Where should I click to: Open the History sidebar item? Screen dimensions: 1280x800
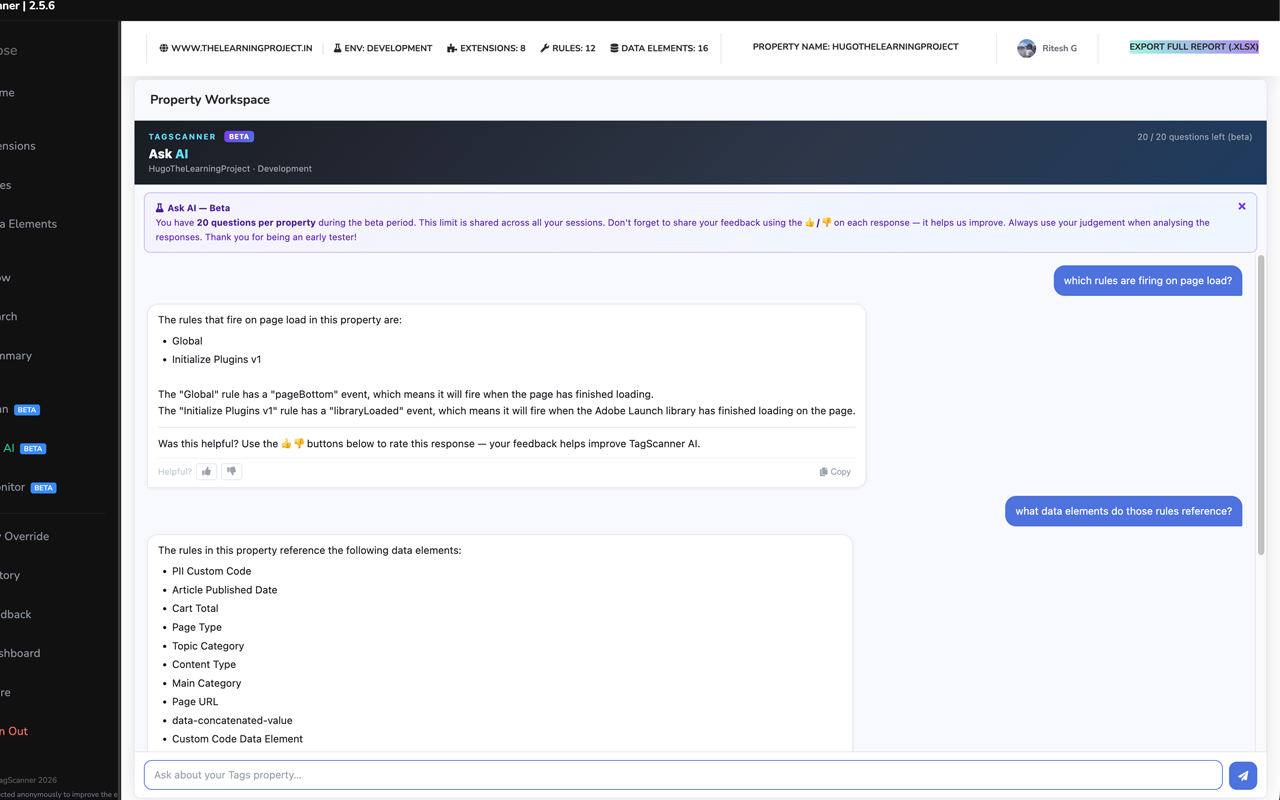coord(10,575)
